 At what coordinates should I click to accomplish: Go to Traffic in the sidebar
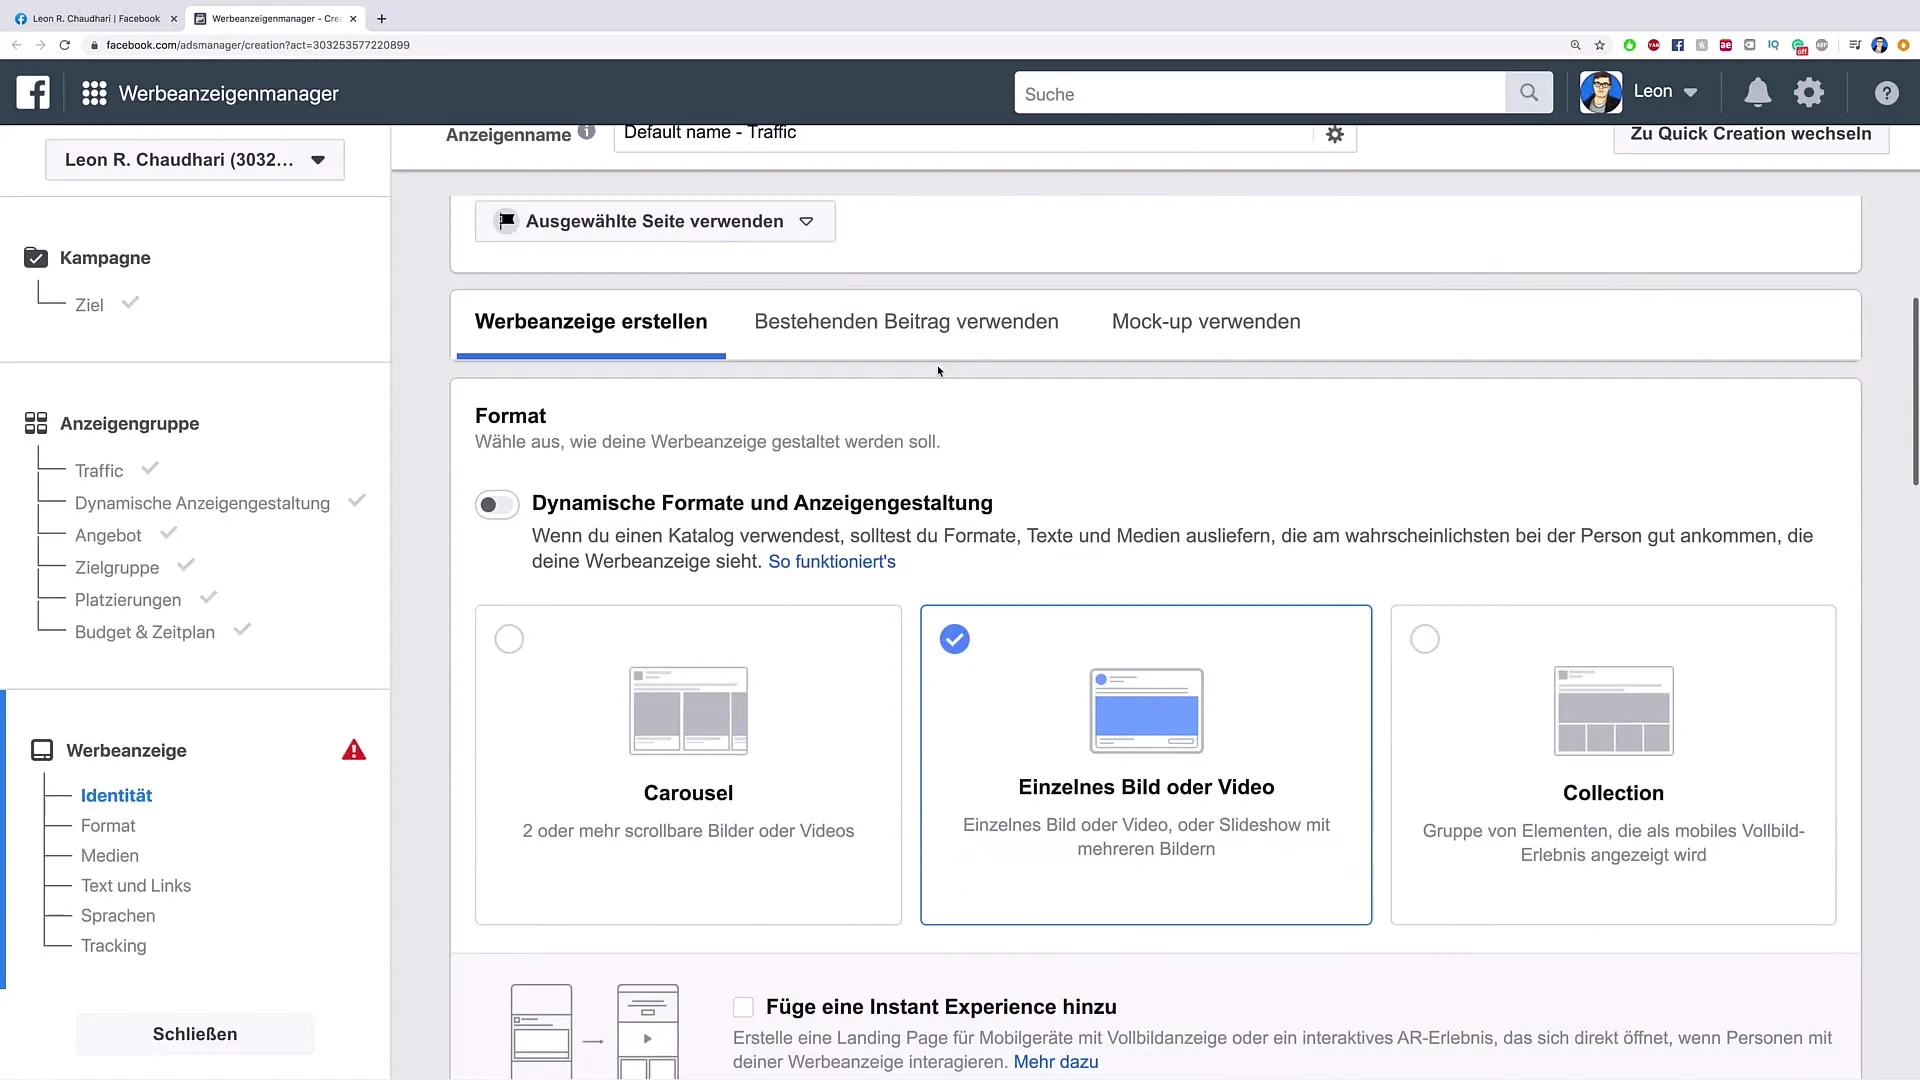tap(99, 471)
